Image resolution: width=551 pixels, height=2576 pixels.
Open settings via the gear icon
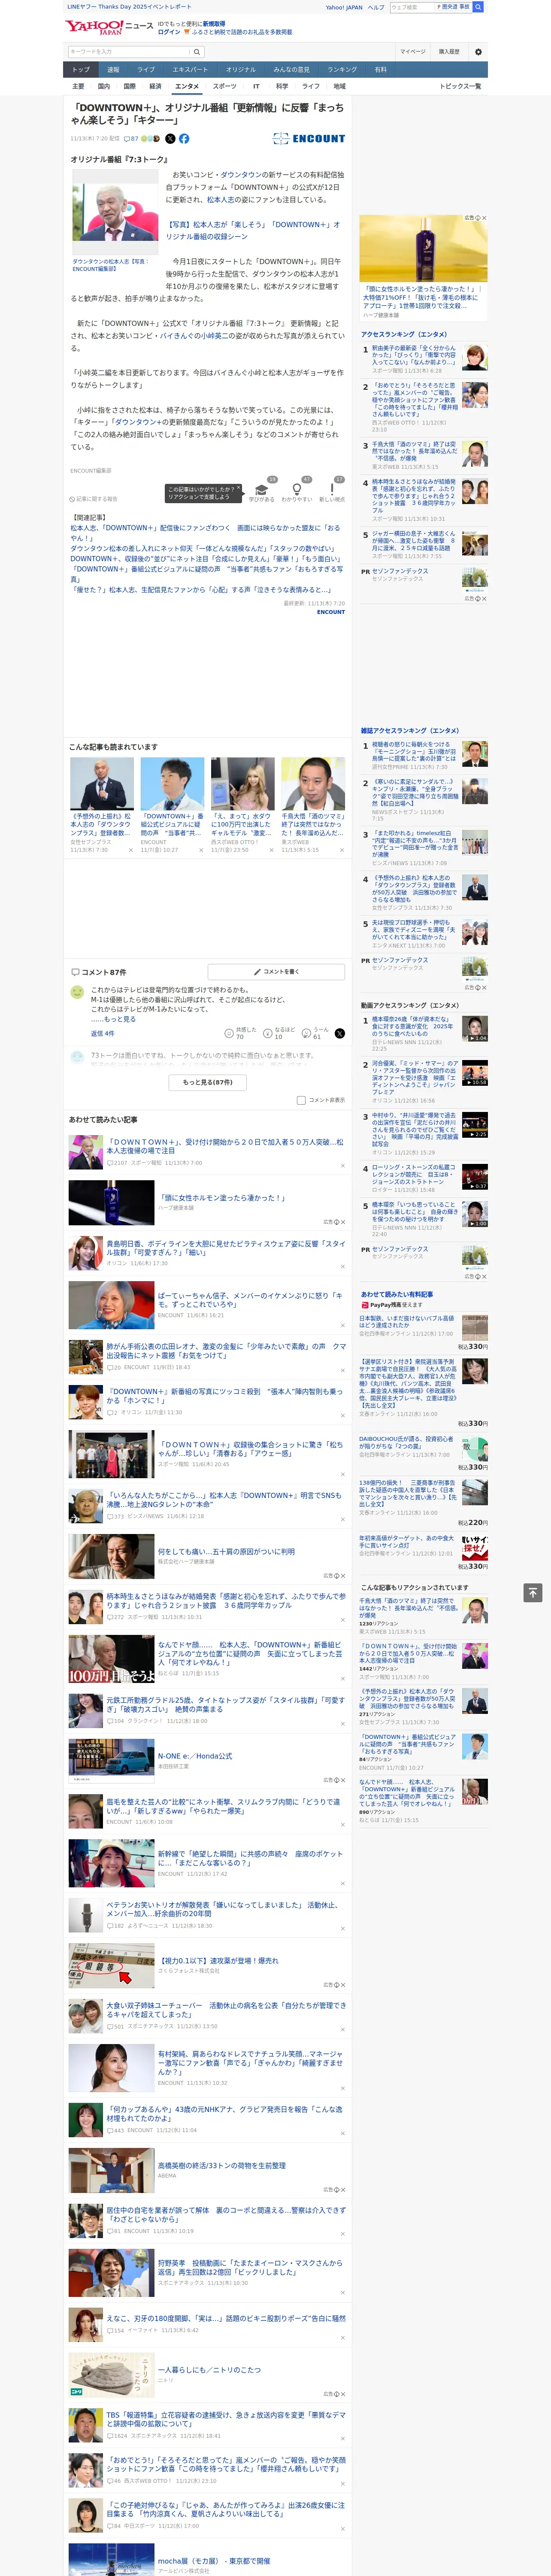pos(478,52)
